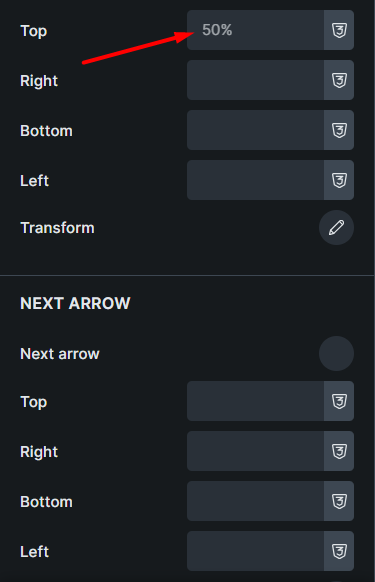Focus the first Bottom position input
Image resolution: width=375 pixels, height=582 pixels.
[255, 130]
